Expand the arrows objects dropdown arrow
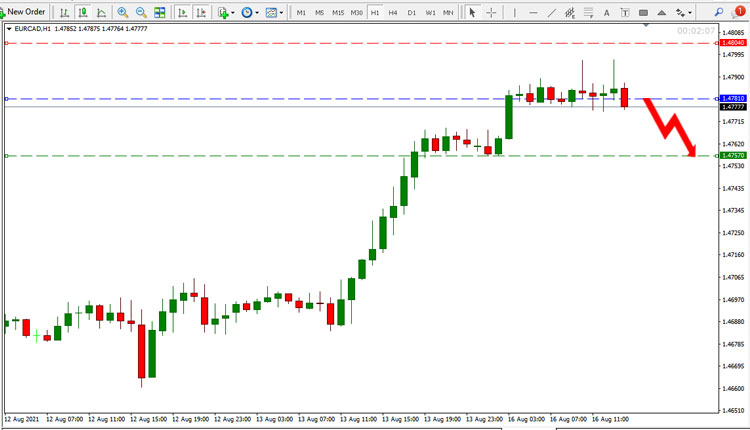Image resolution: width=750 pixels, height=430 pixels. (x=690, y=13)
